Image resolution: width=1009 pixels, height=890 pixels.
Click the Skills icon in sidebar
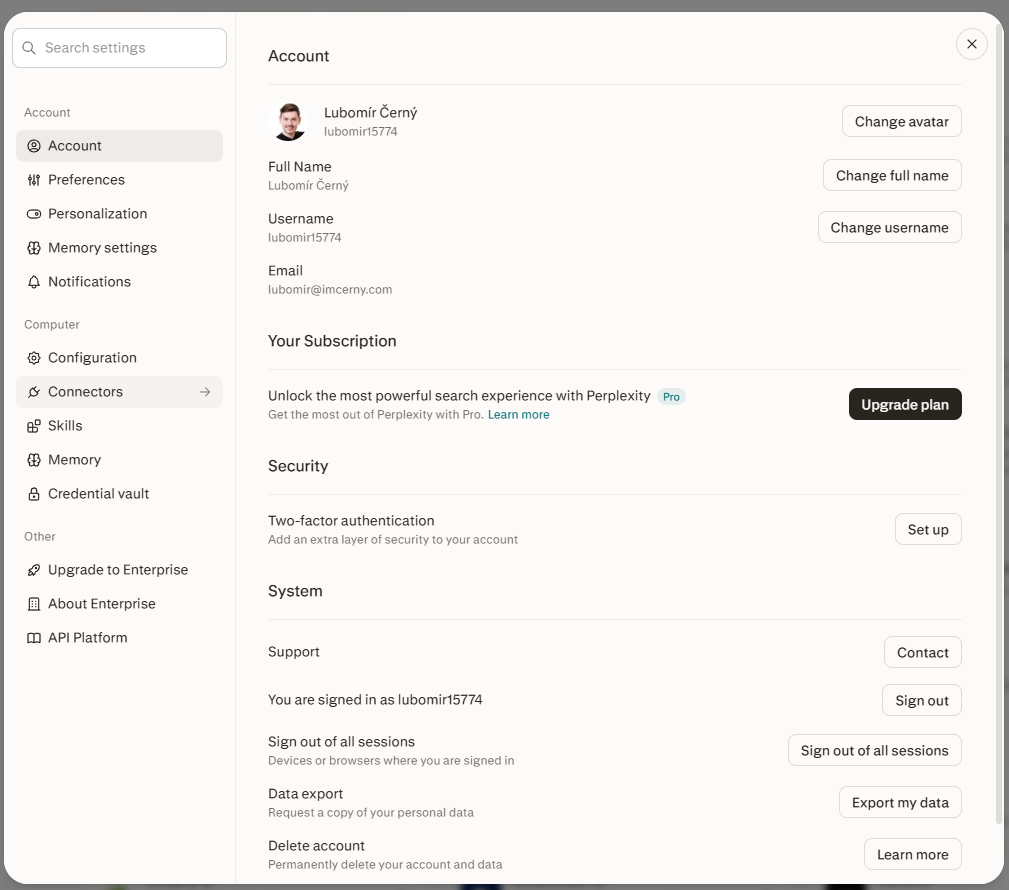pos(33,426)
